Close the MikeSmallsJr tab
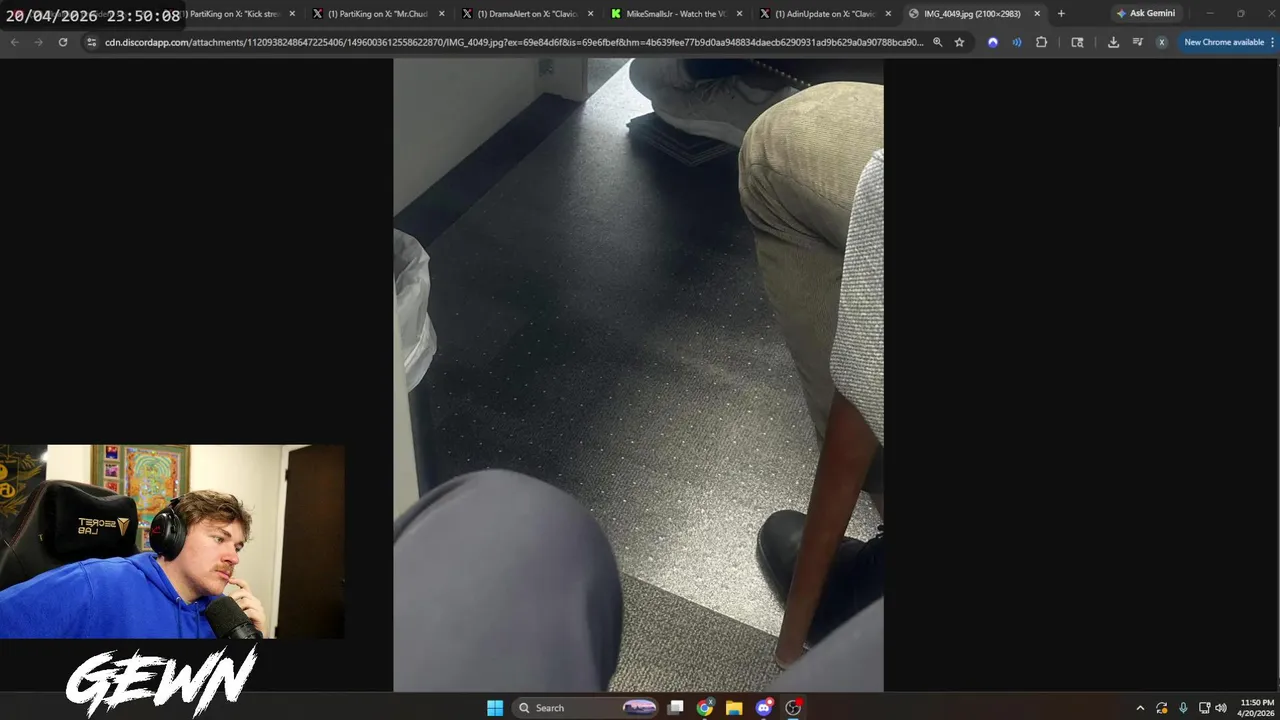The height and width of the screenshot is (720, 1280). click(x=739, y=14)
